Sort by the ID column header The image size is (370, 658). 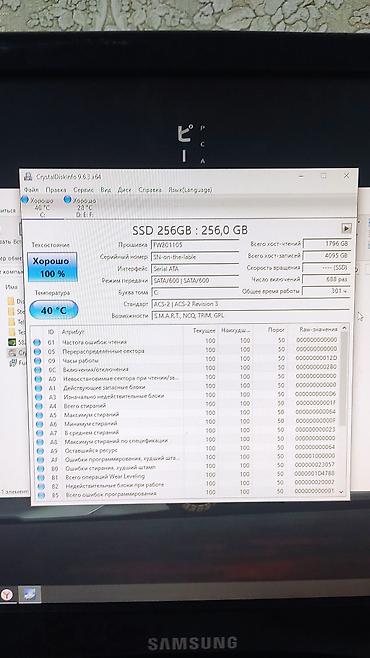tap(51, 332)
